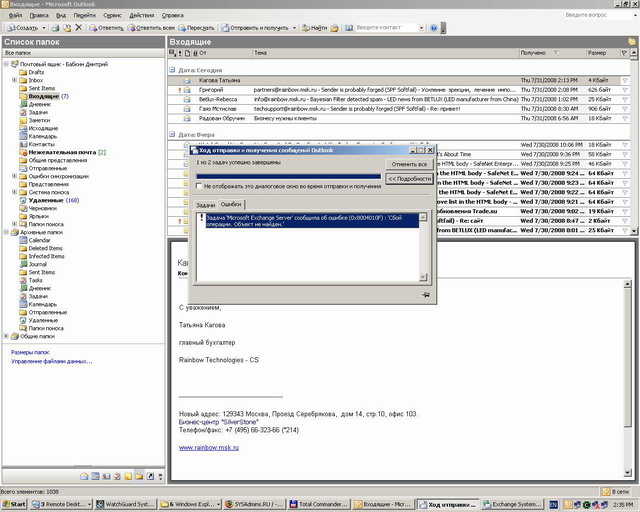This screenshot has width=640, height=512.
Task: Open the www.rainbow.msk.ru link
Action: [209, 447]
